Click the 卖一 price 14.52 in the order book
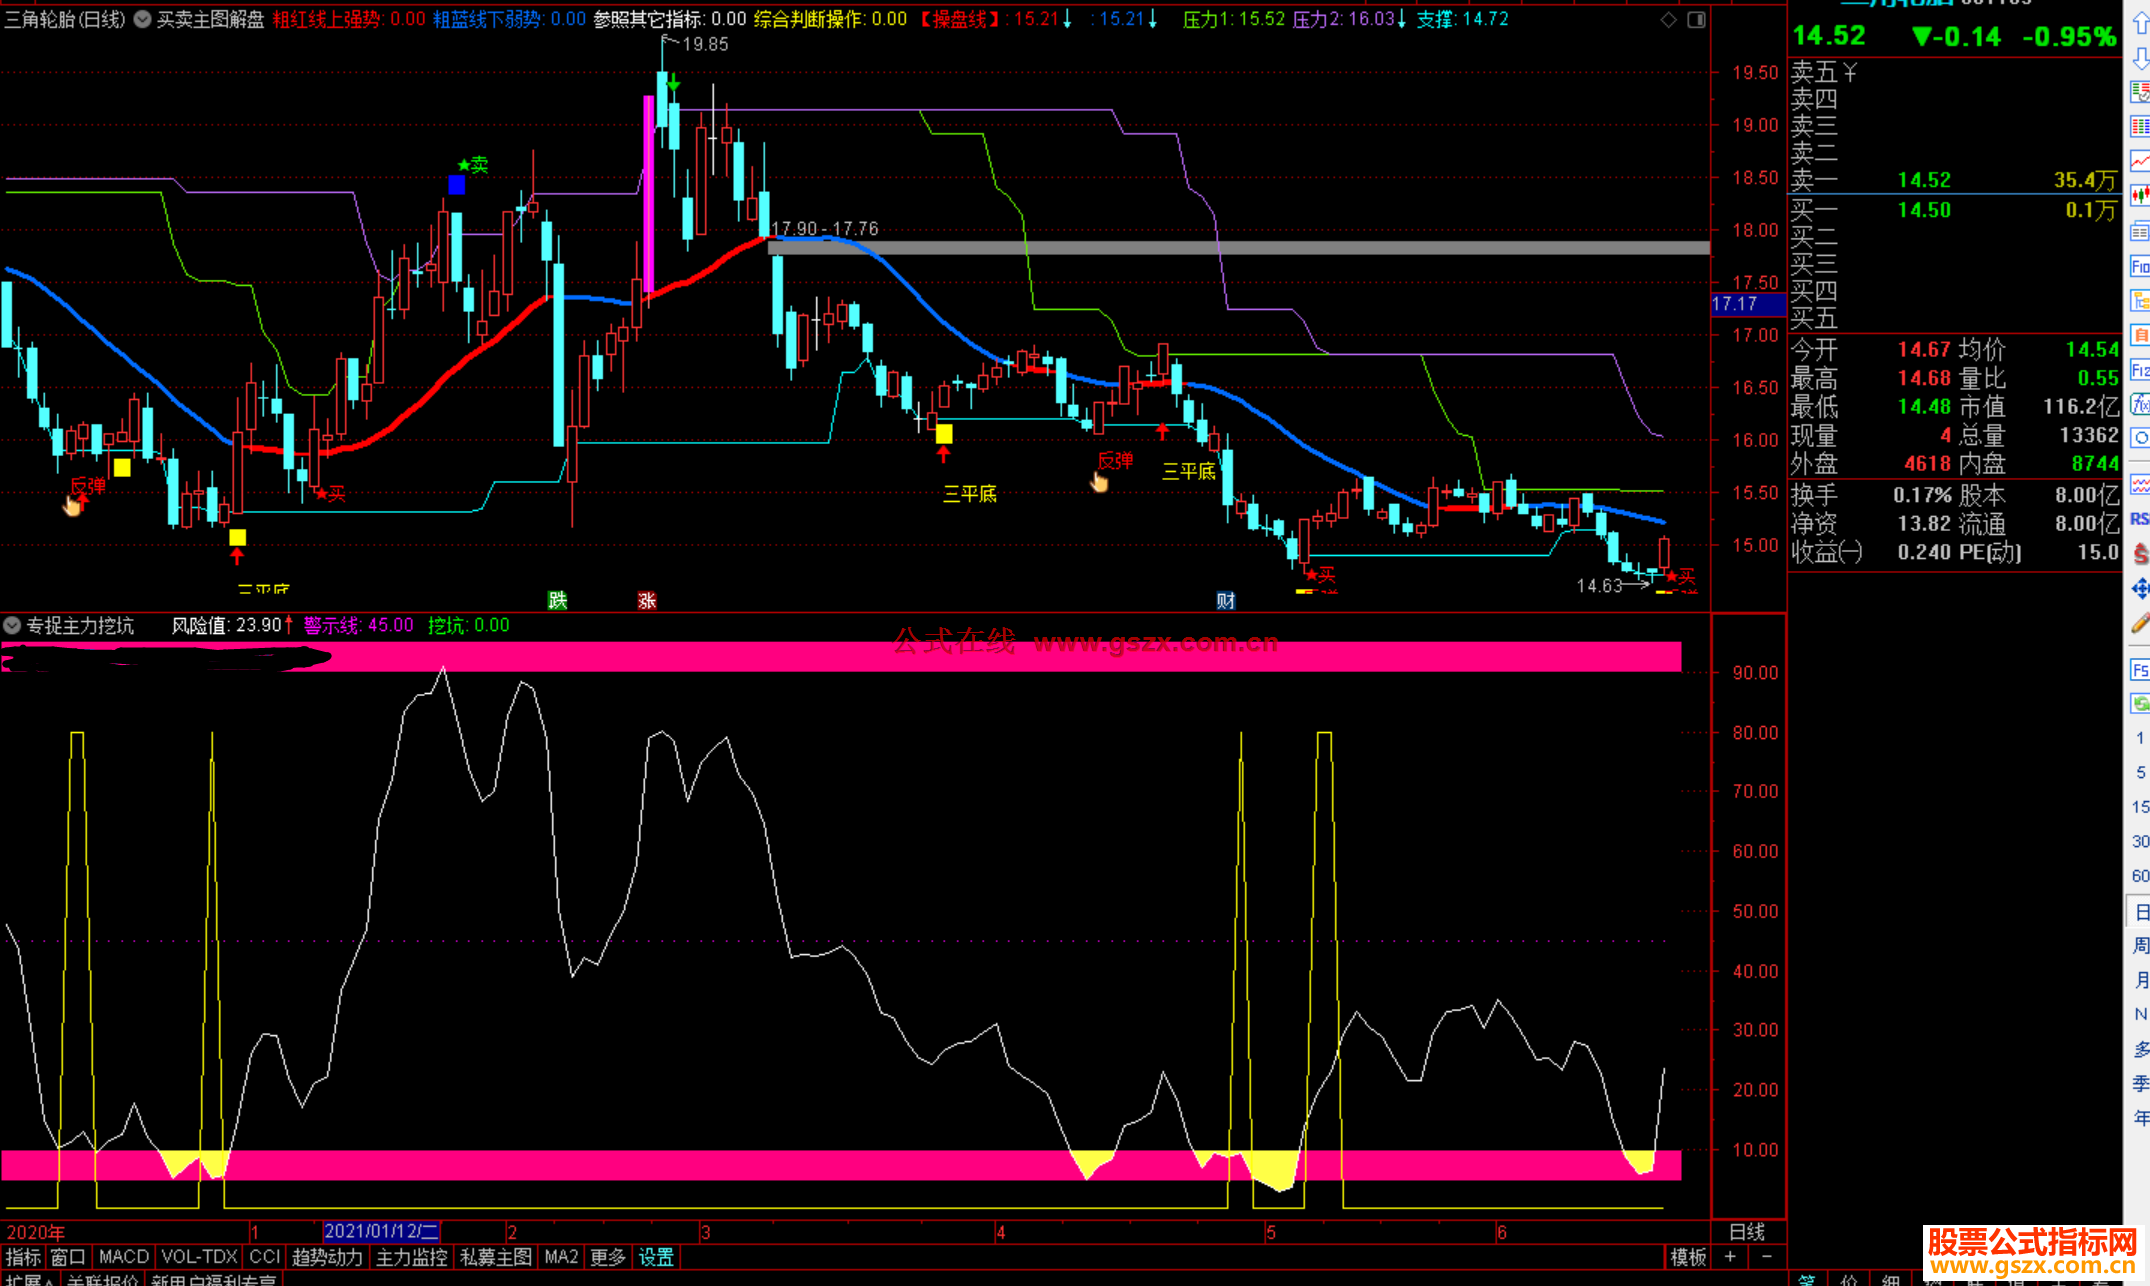Image resolution: width=2150 pixels, height=1286 pixels. (1924, 180)
